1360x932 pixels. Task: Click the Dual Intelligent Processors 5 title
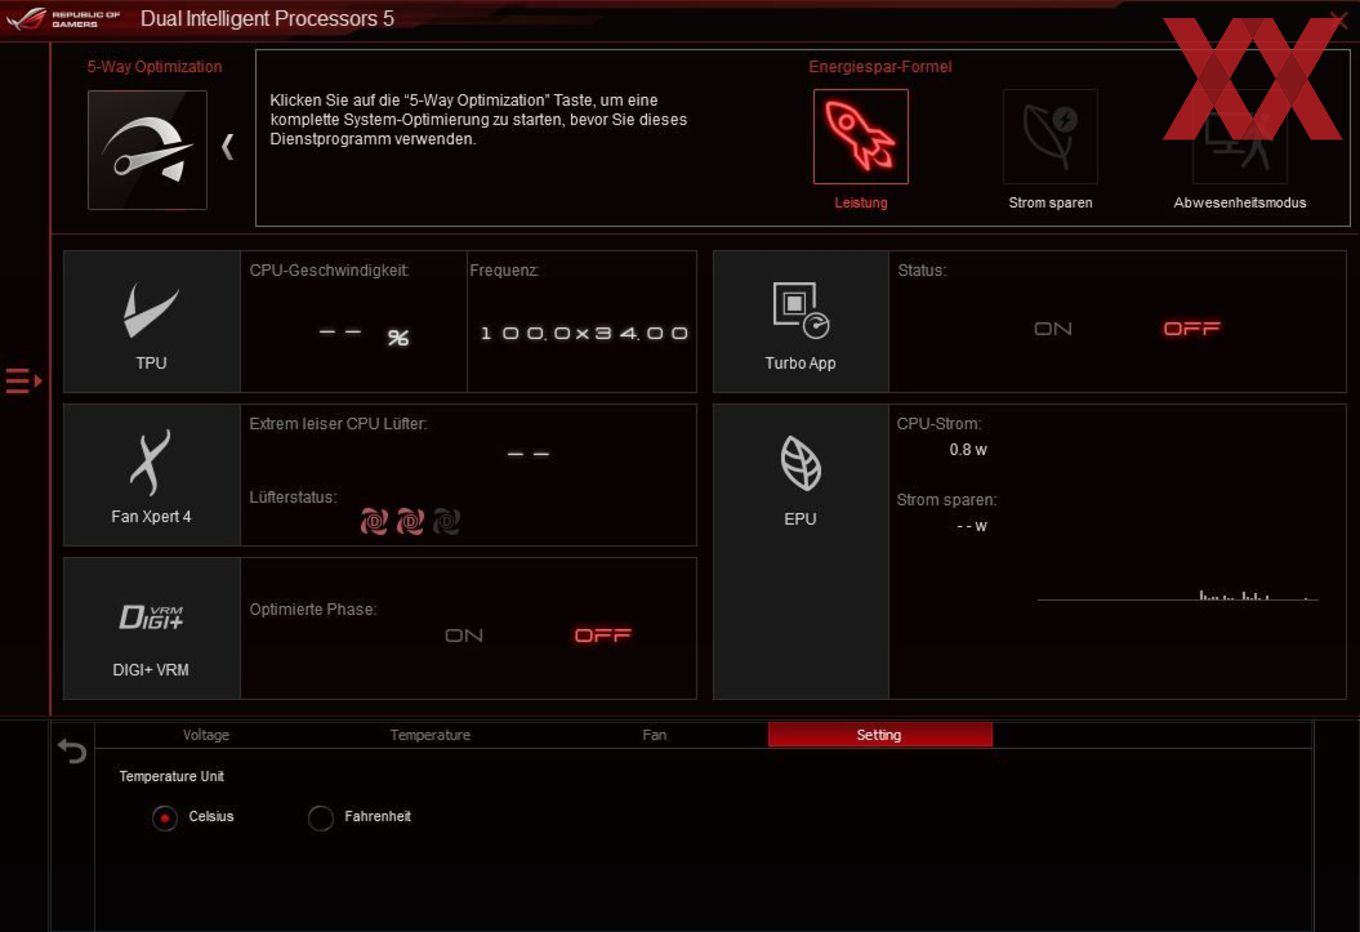pos(267,18)
